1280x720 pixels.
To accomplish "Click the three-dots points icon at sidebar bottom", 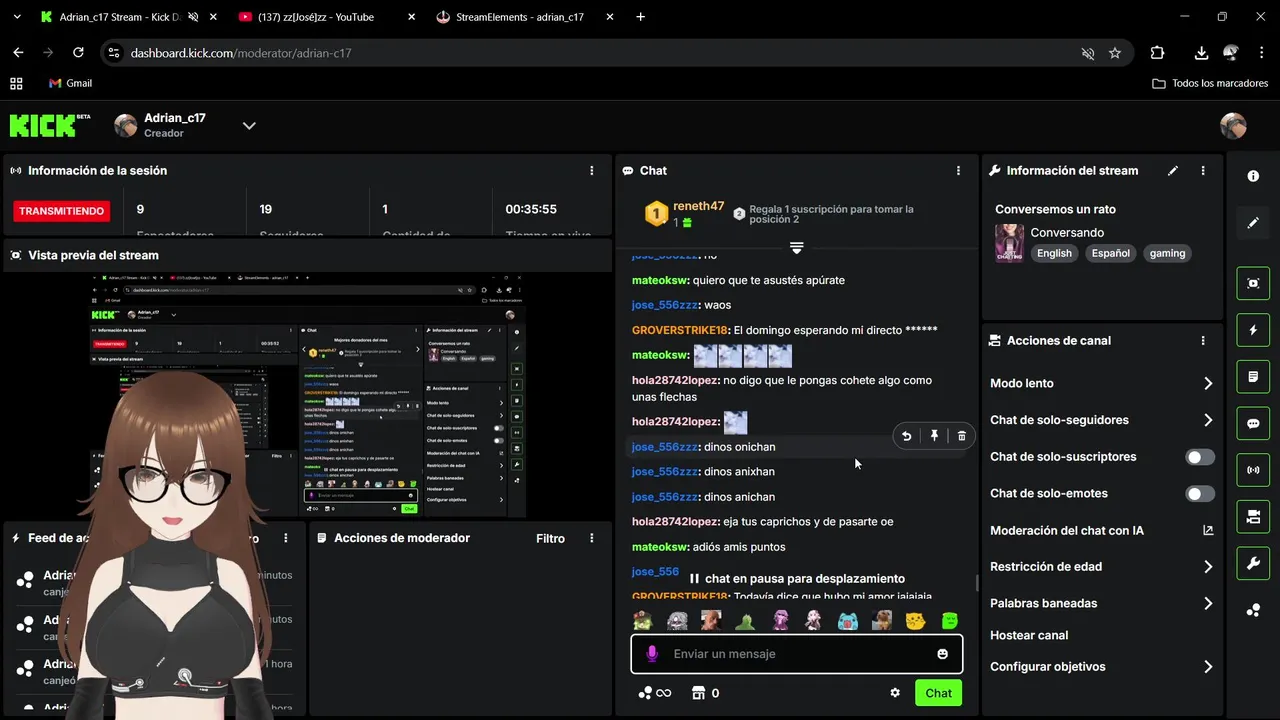I will pos(1253,610).
